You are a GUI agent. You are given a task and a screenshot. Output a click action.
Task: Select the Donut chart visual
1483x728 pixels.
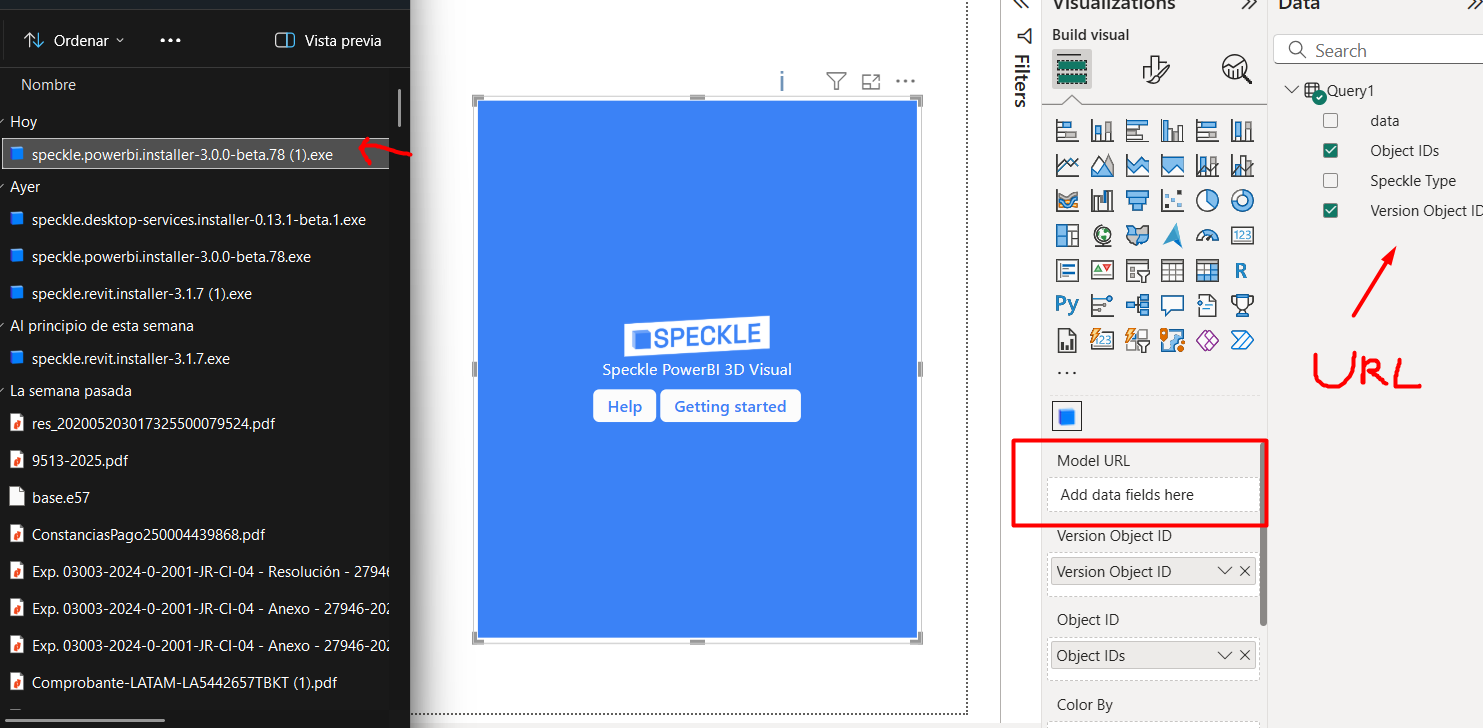(1242, 200)
